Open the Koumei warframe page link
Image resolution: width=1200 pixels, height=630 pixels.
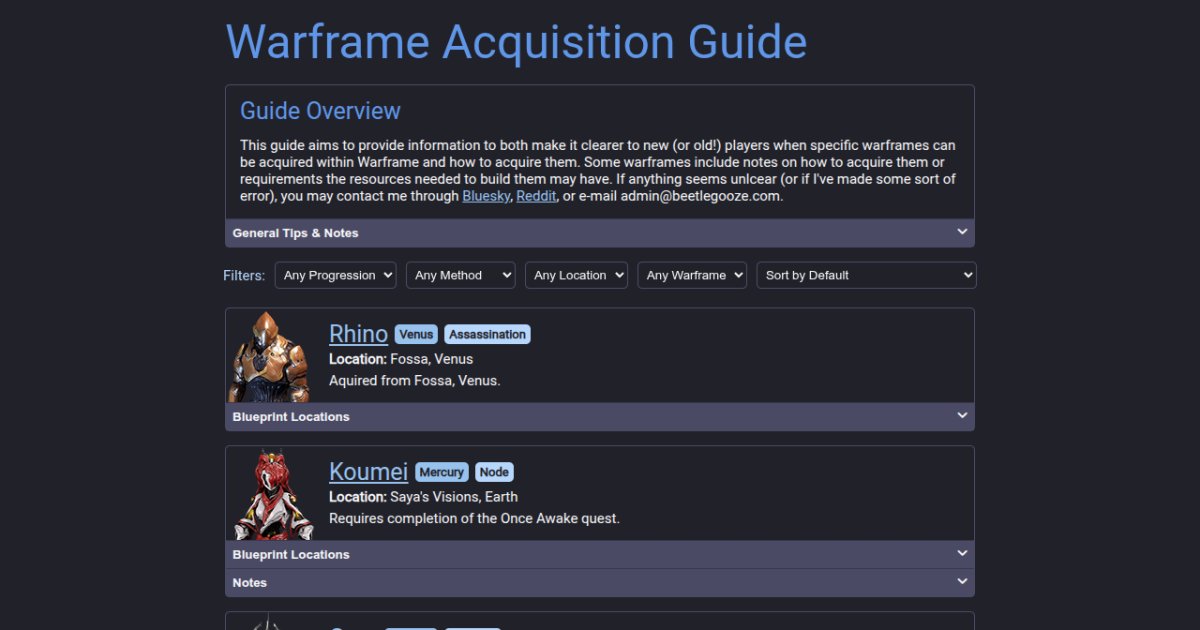(369, 471)
